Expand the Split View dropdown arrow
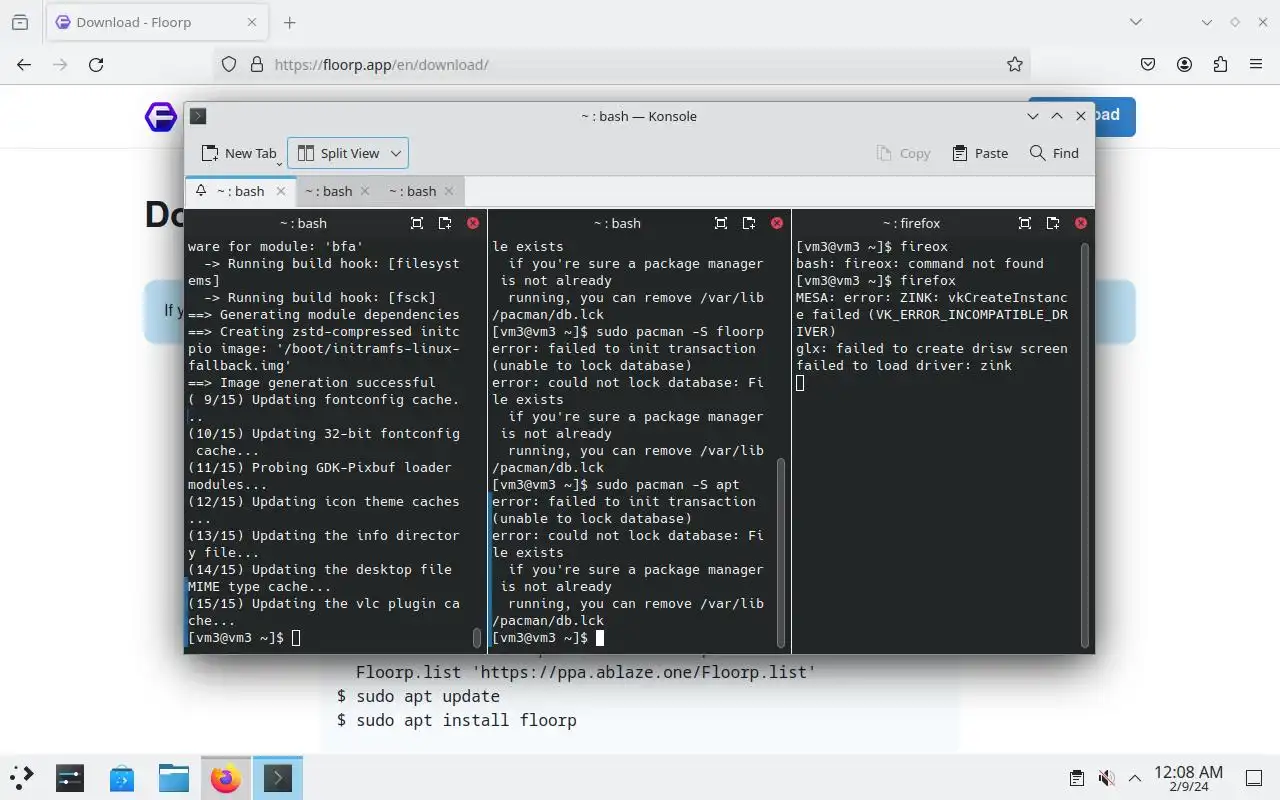Screen dimensions: 1280x800 tap(396, 153)
